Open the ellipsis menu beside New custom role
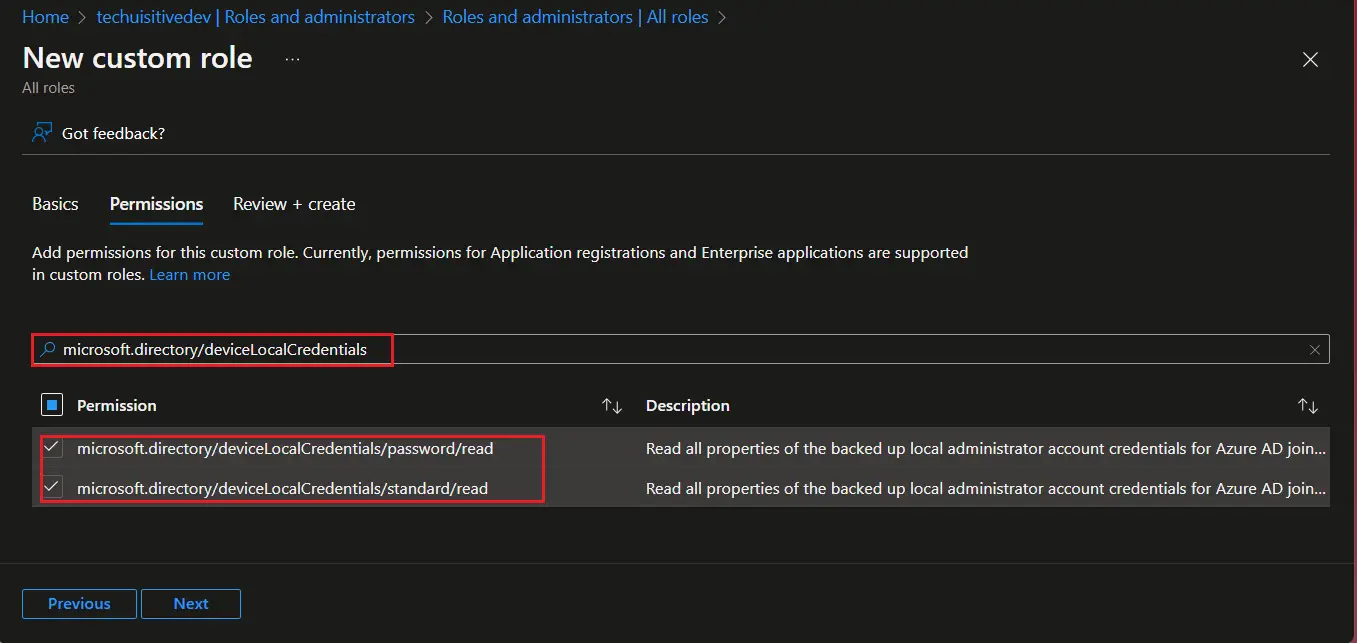The height and width of the screenshot is (643, 1357). [291, 60]
